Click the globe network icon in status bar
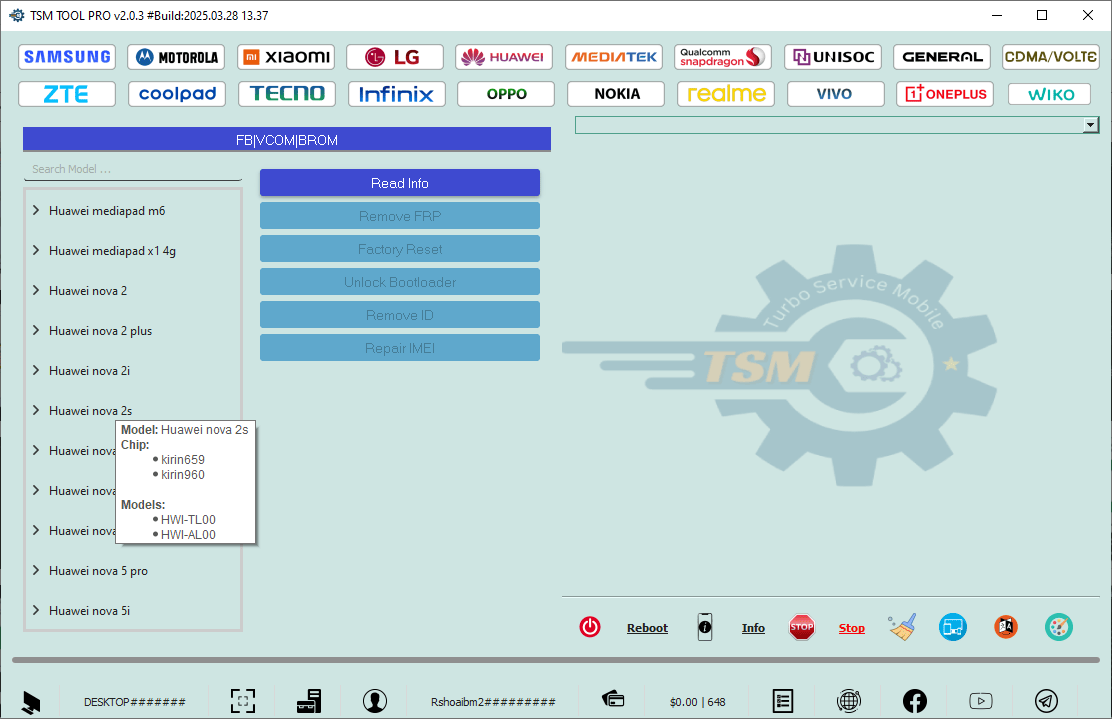This screenshot has height=719, width=1112. [849, 701]
